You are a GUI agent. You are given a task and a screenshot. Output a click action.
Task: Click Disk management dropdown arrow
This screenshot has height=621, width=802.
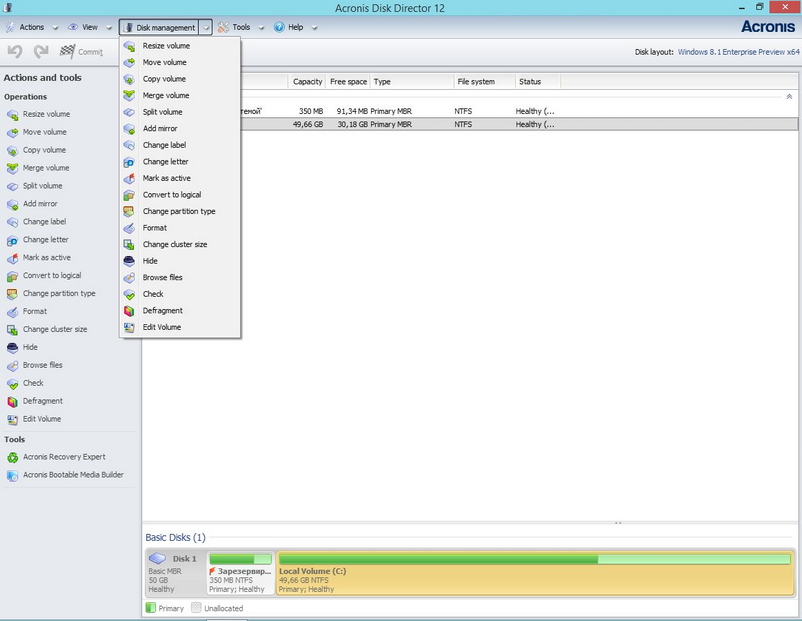pos(206,28)
